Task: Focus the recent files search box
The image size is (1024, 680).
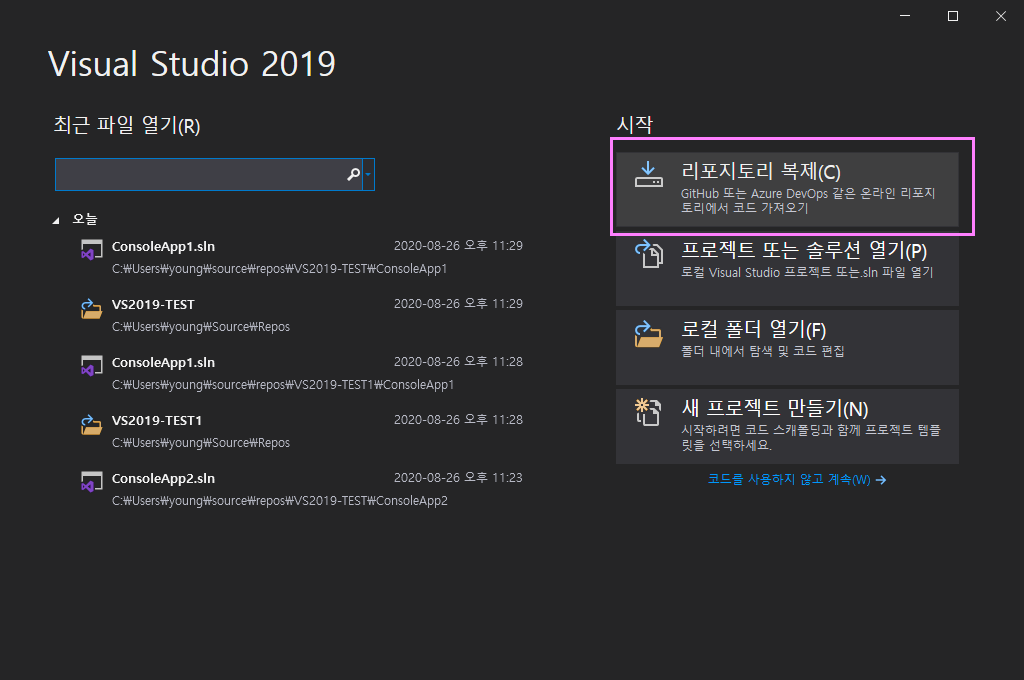Action: coord(208,174)
